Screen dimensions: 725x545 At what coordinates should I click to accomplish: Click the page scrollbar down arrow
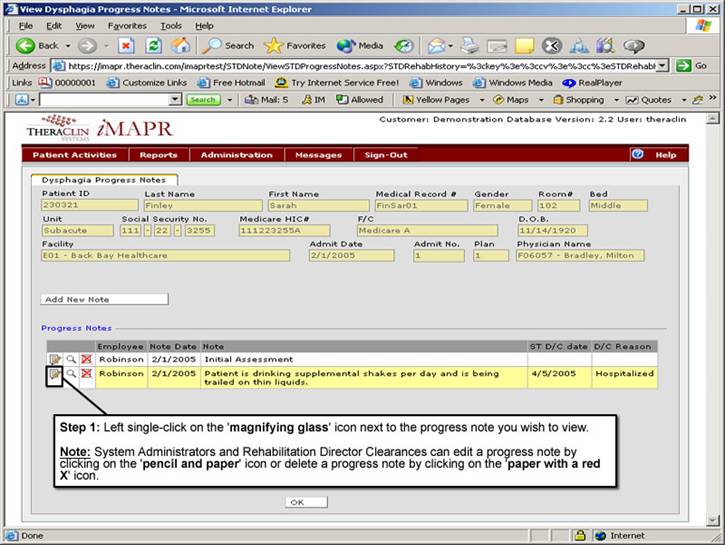tap(713, 521)
